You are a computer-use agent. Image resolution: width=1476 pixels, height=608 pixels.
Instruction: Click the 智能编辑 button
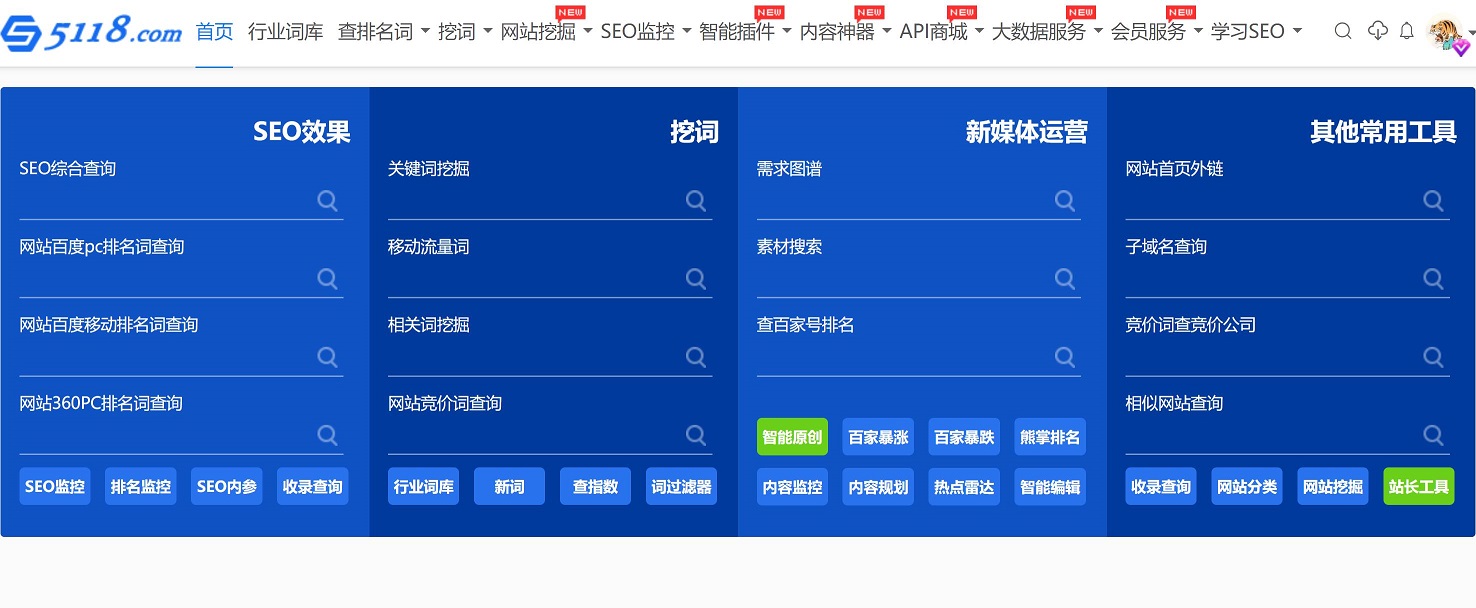[1051, 487]
